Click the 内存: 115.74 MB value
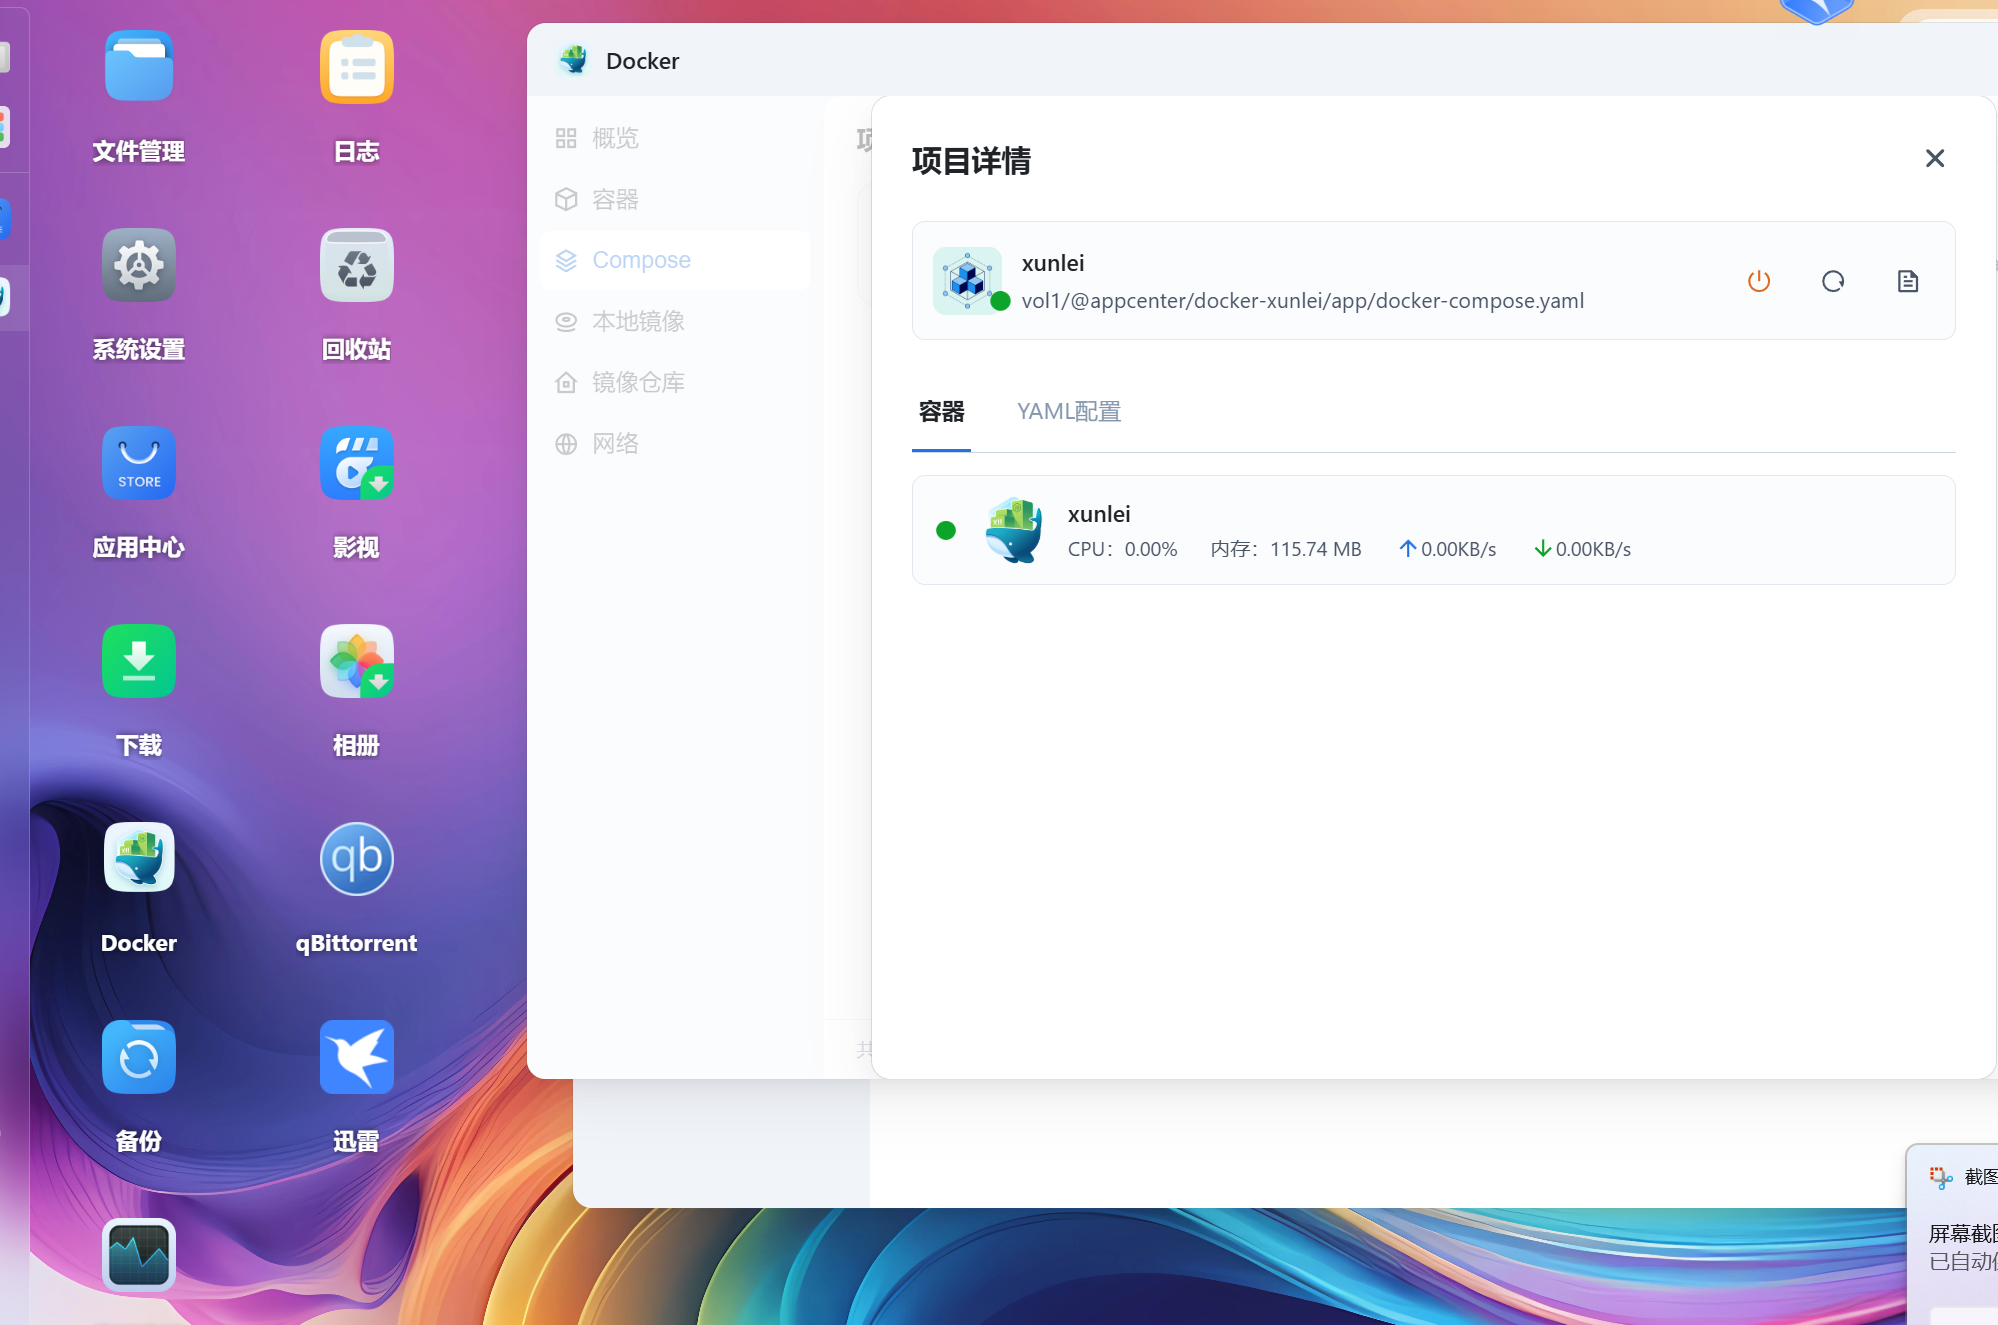1998x1325 pixels. point(1285,549)
